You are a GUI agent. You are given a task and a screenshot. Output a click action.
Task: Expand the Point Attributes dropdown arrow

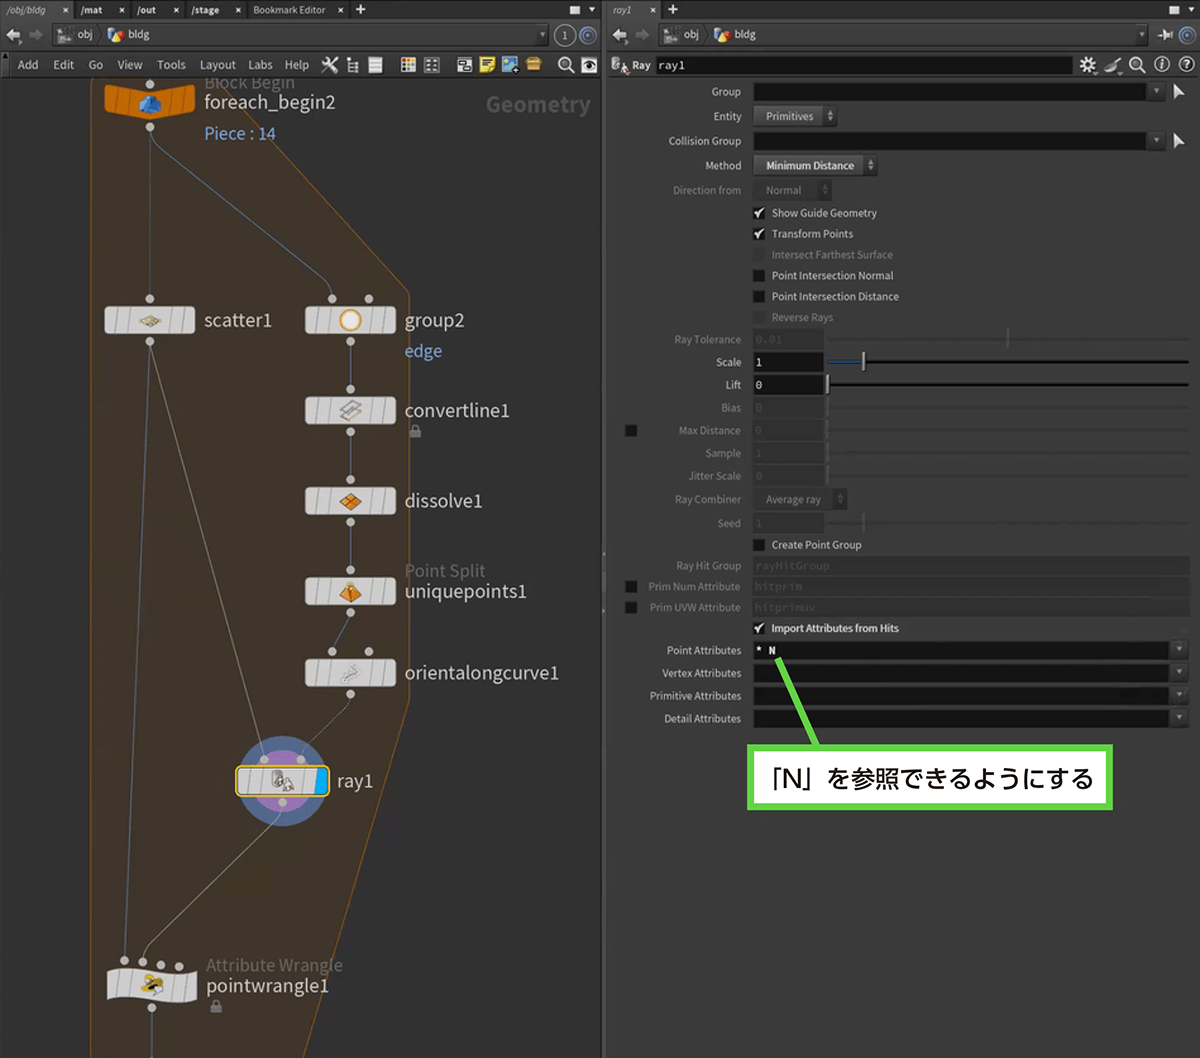[x=1180, y=651]
